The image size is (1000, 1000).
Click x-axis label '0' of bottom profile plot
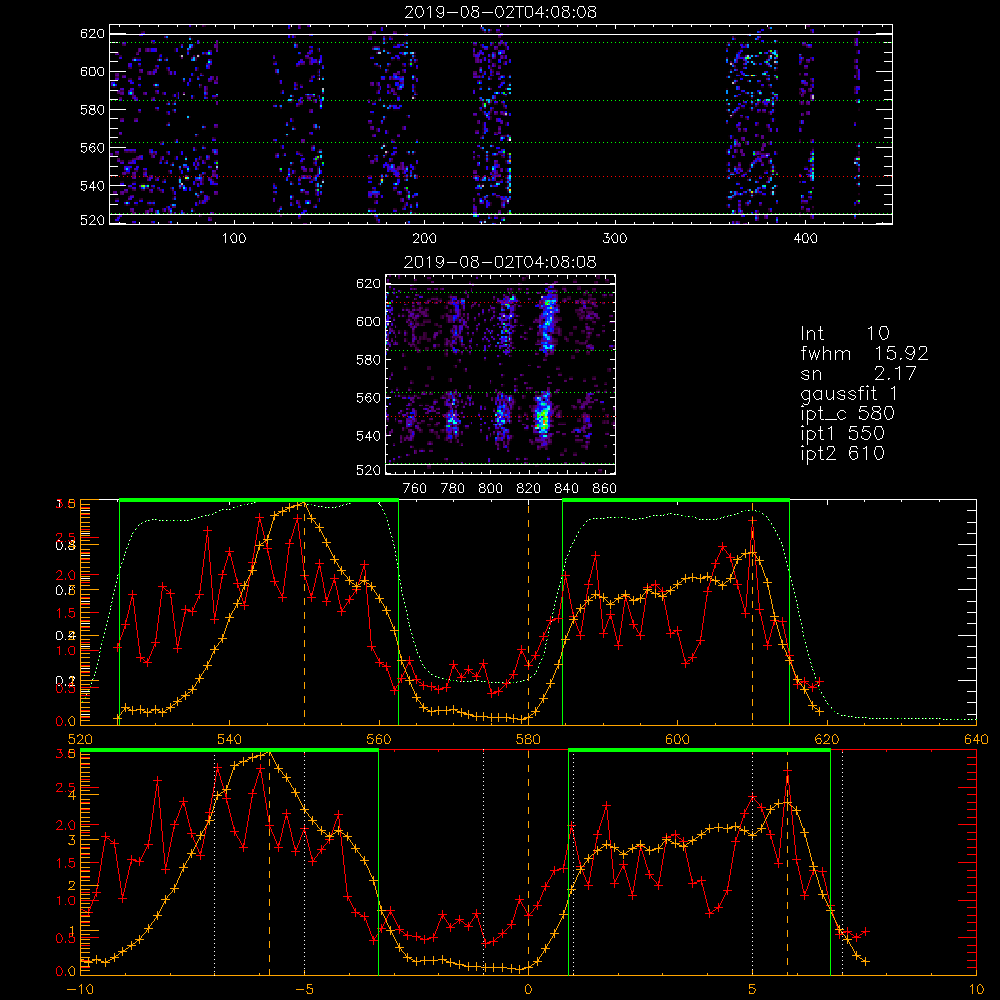[x=528, y=990]
